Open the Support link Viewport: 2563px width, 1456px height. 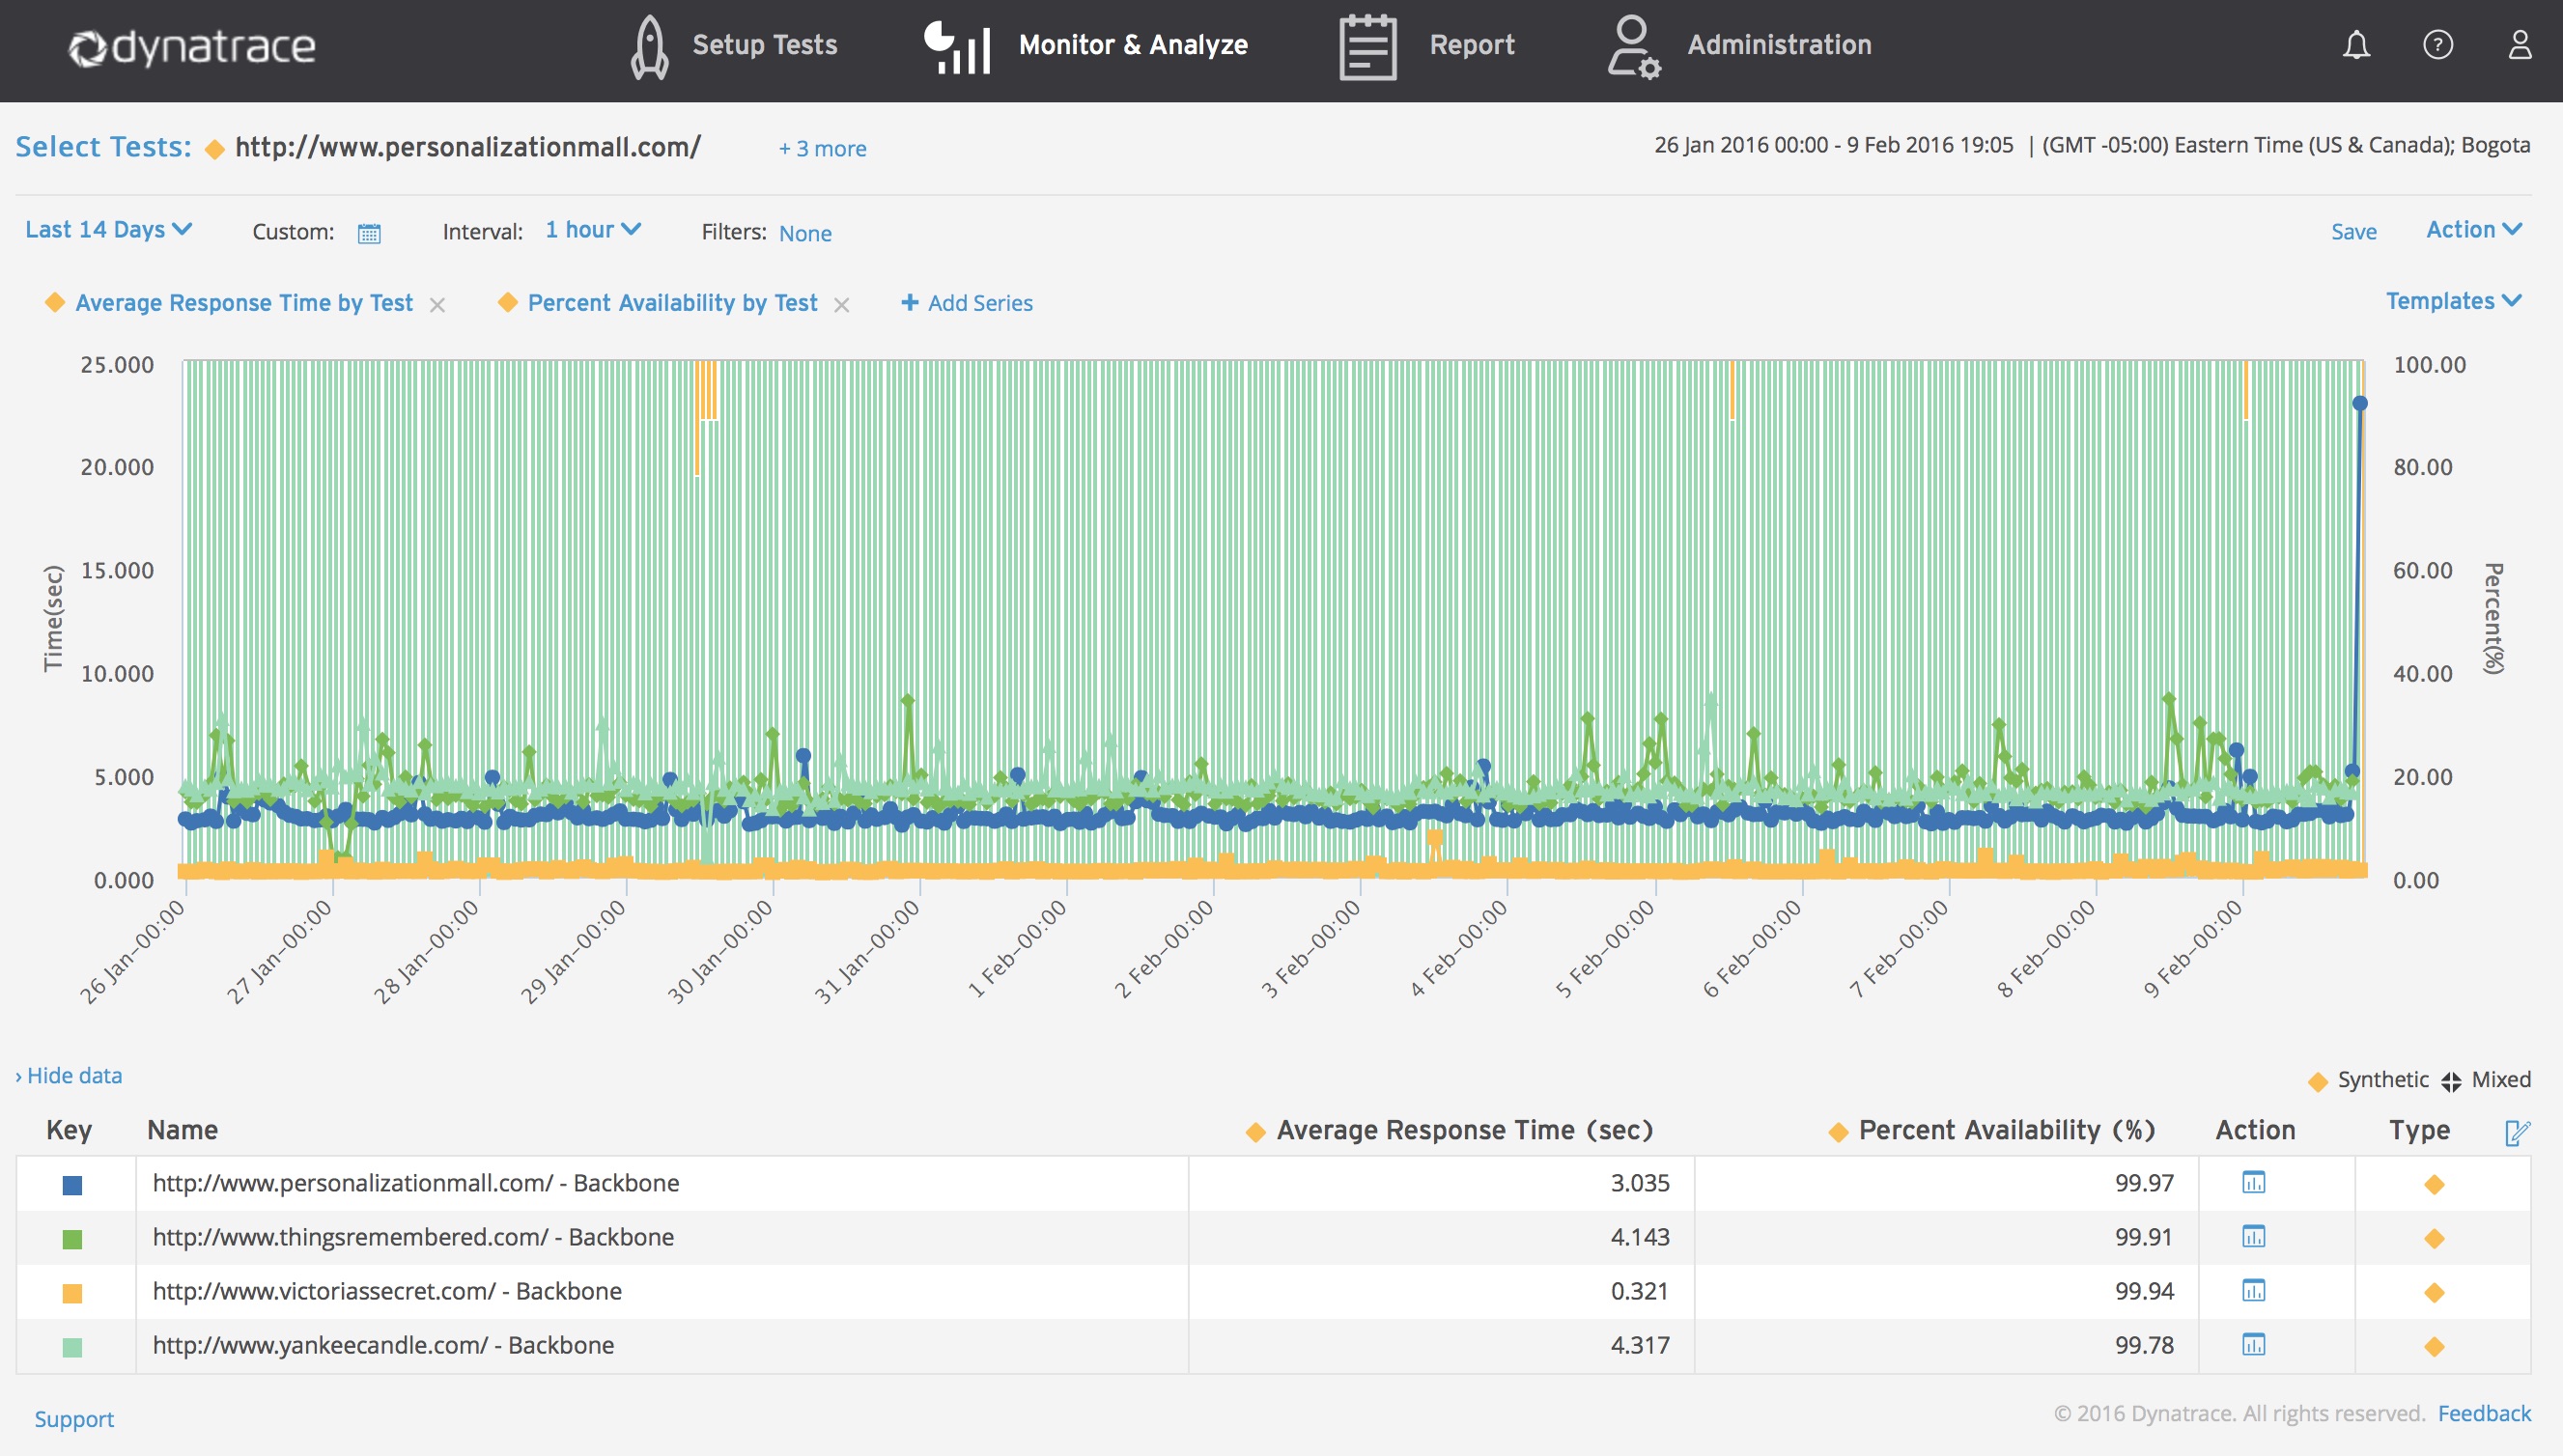point(74,1420)
